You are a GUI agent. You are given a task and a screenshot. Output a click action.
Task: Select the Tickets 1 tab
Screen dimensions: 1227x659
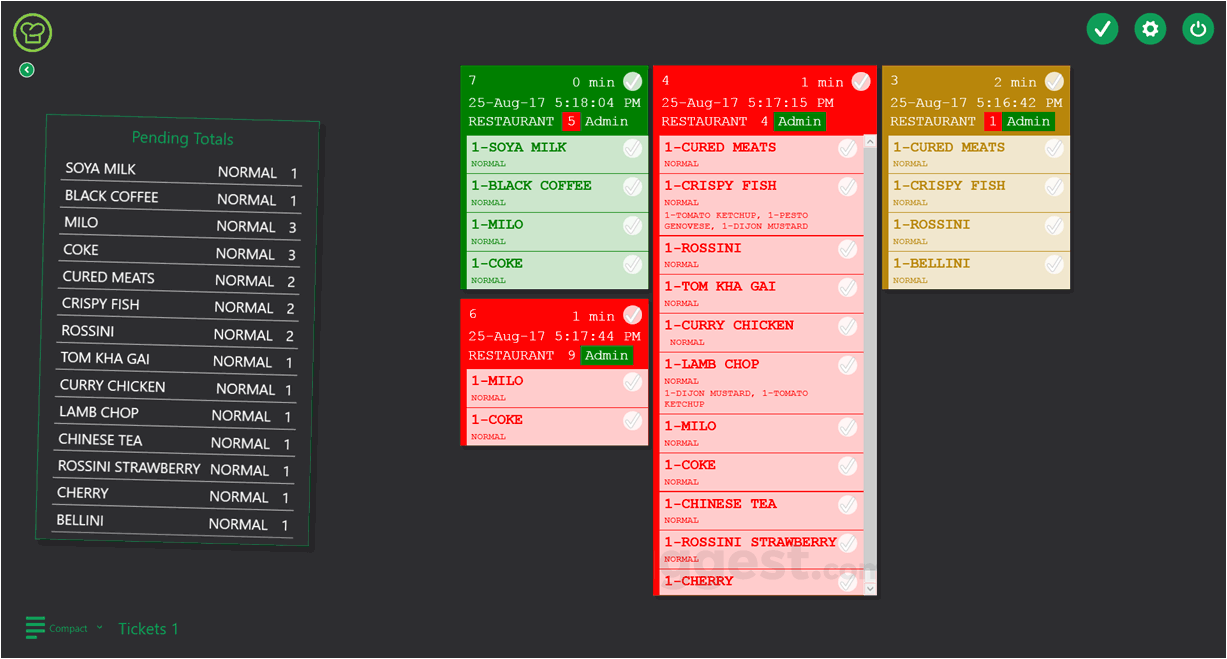148,628
